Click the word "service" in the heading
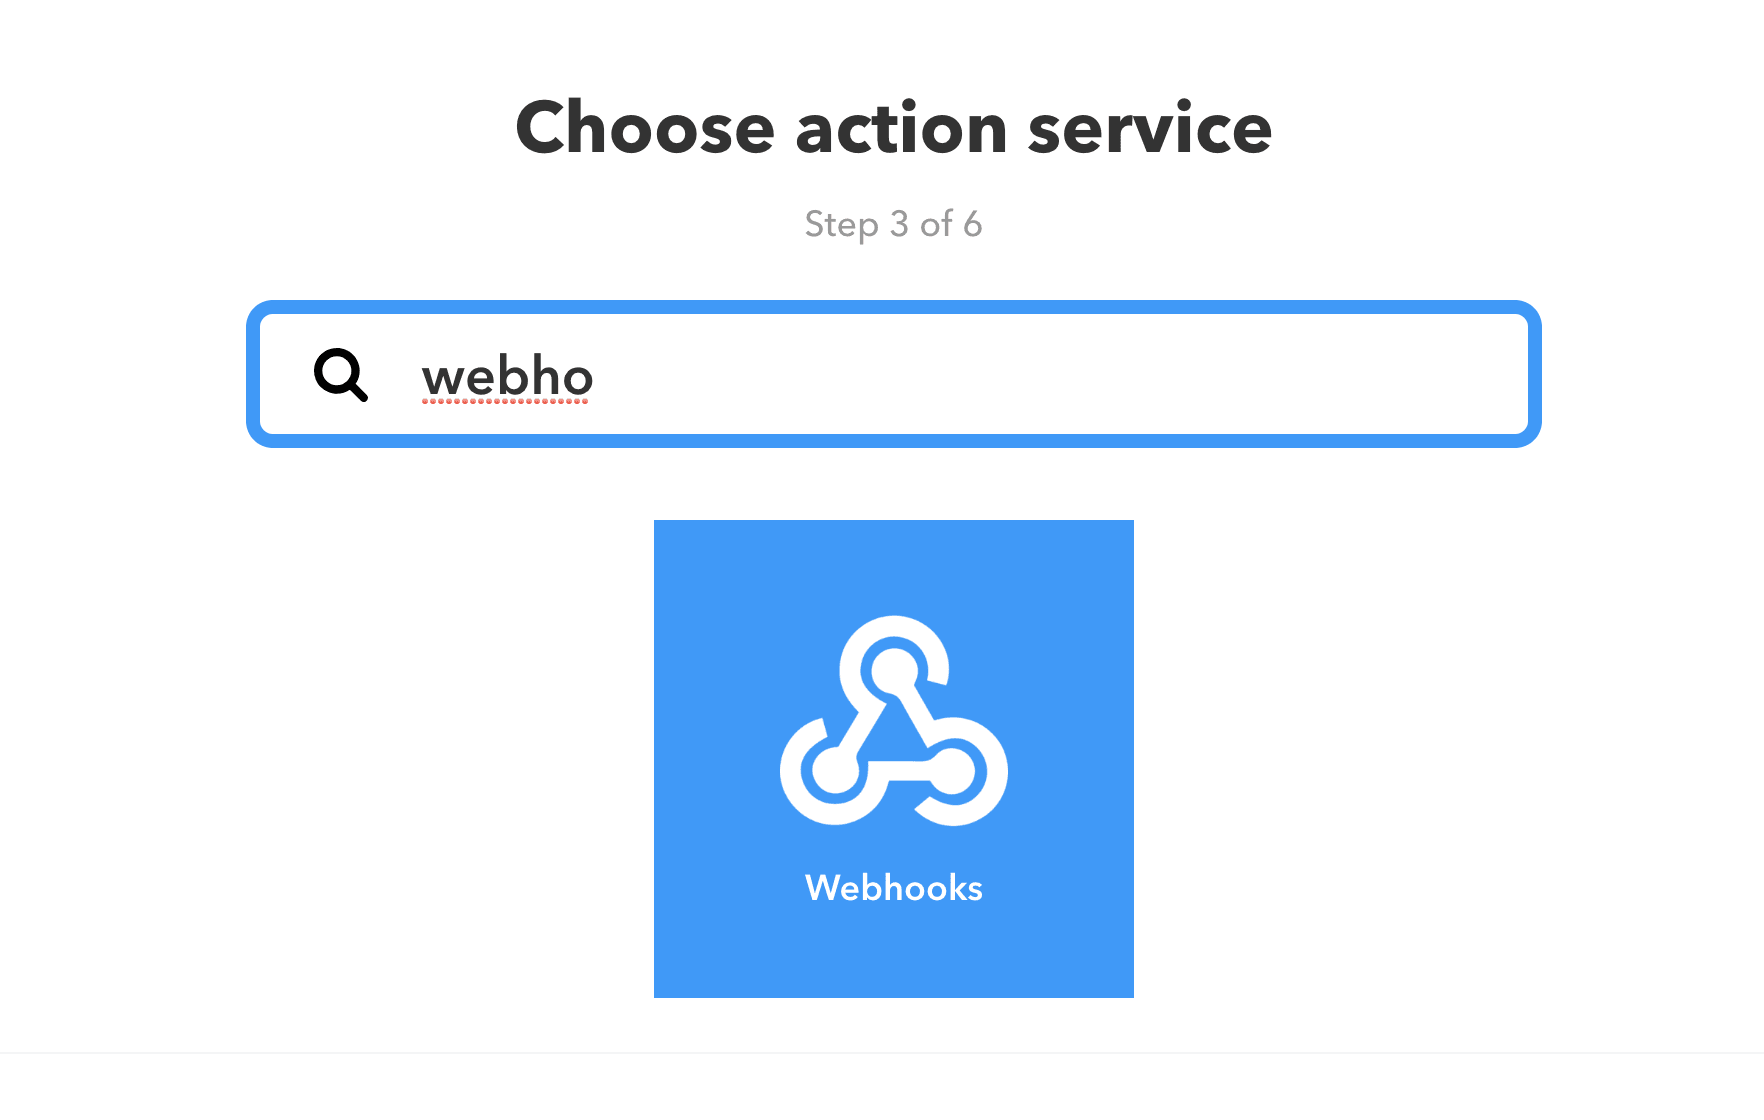1764x1120 pixels. [1149, 128]
